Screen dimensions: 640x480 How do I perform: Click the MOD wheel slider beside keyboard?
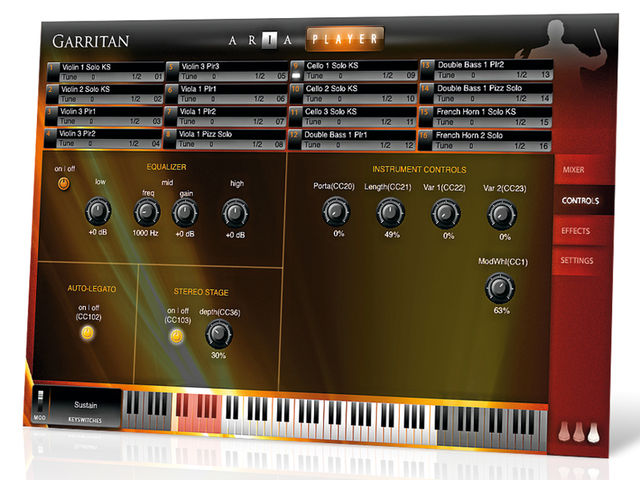pyautogui.click(x=40, y=401)
